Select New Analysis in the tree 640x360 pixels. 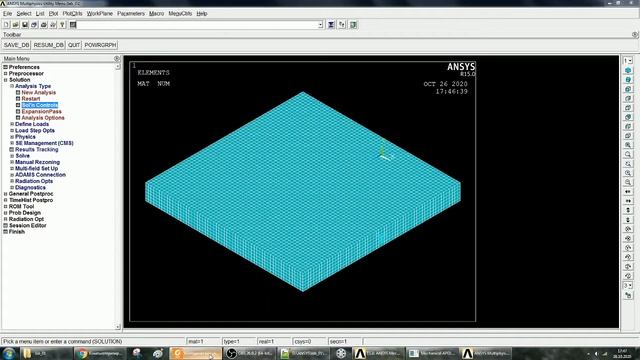[38, 93]
